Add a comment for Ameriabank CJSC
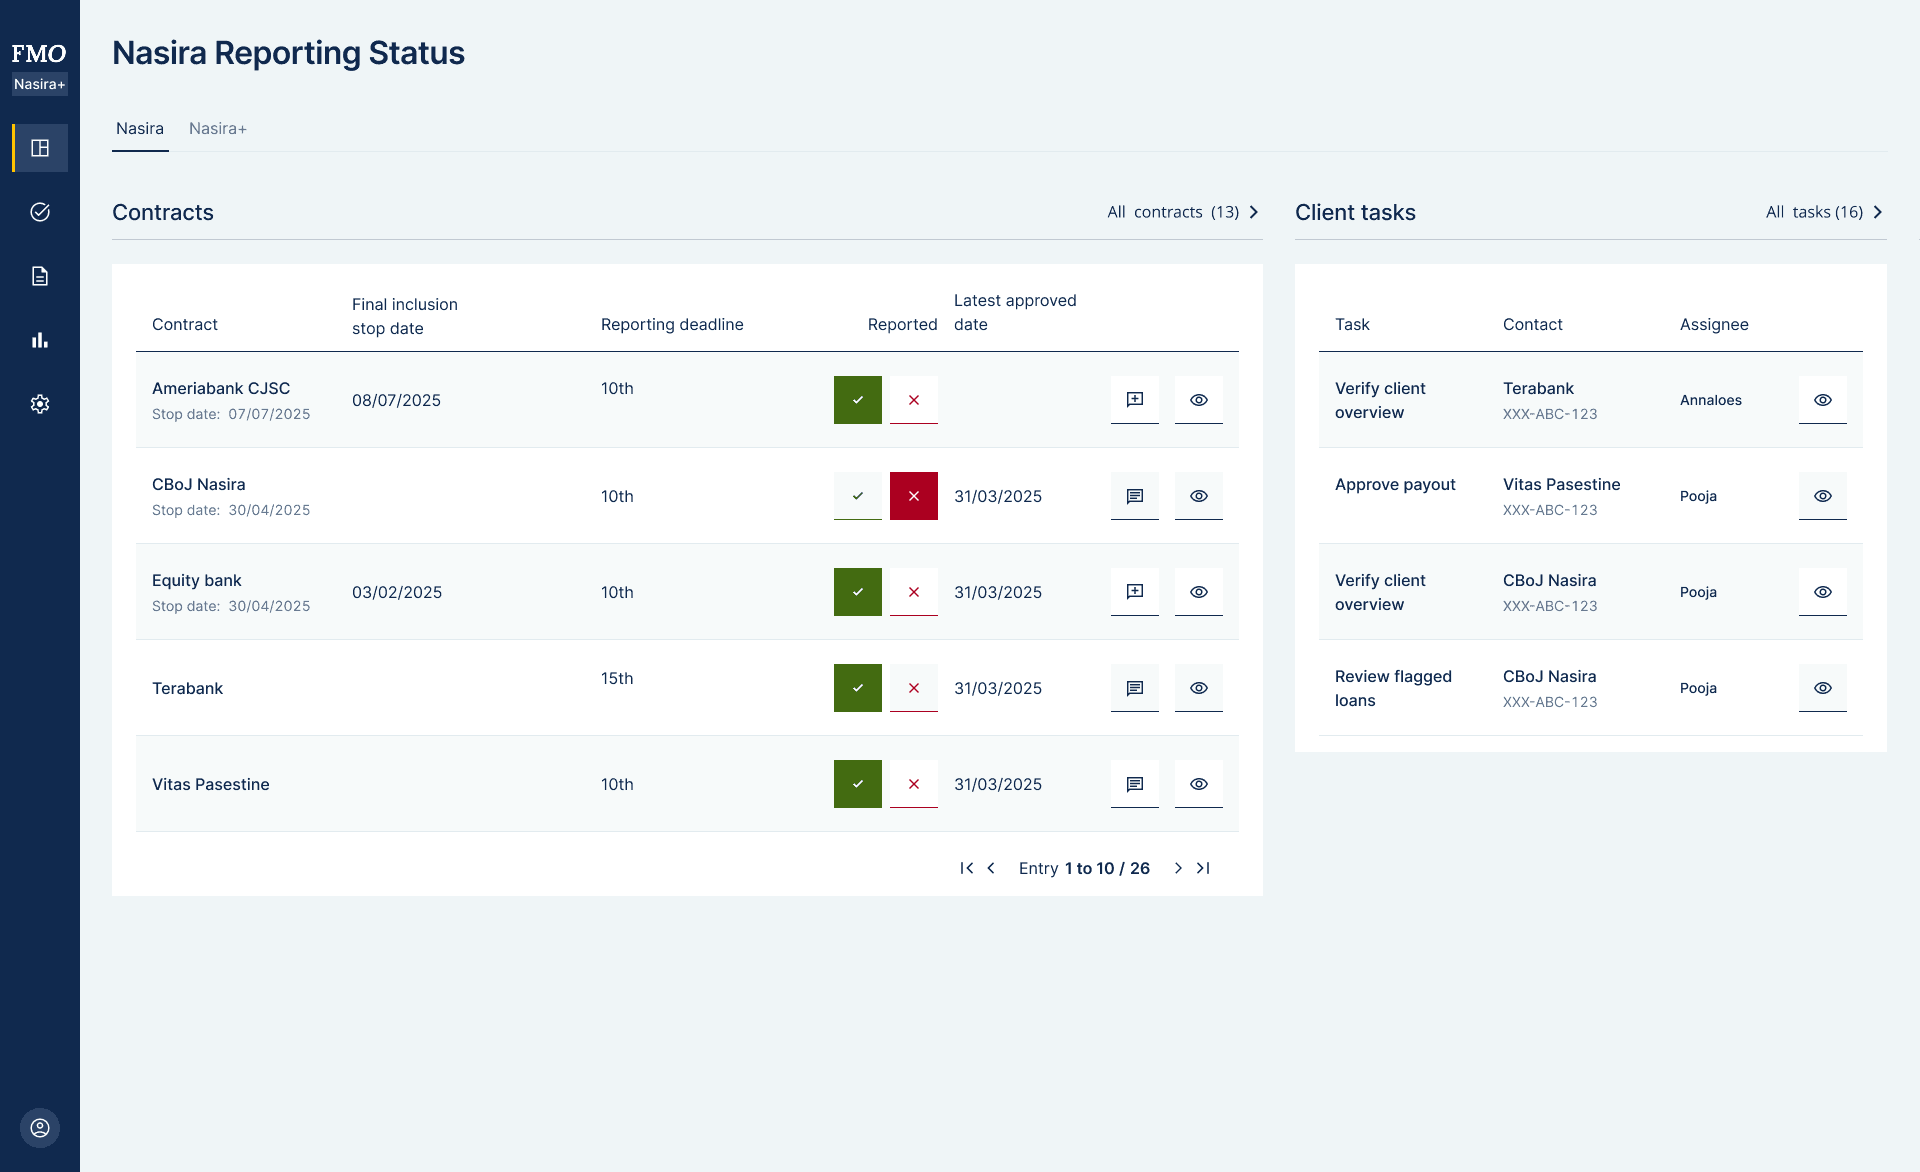The width and height of the screenshot is (1920, 1172). coord(1134,400)
